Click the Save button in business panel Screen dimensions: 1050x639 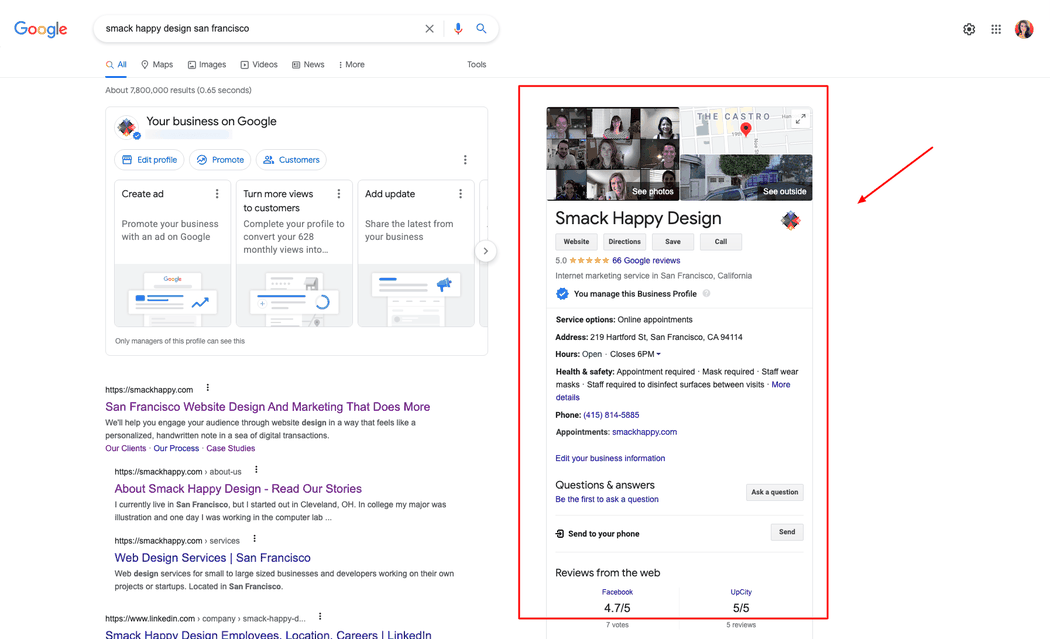(x=673, y=242)
